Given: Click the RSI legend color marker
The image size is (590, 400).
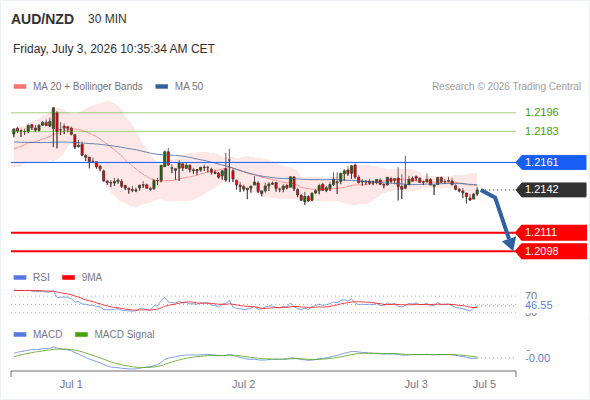Looking at the screenshot, I should (x=20, y=278).
